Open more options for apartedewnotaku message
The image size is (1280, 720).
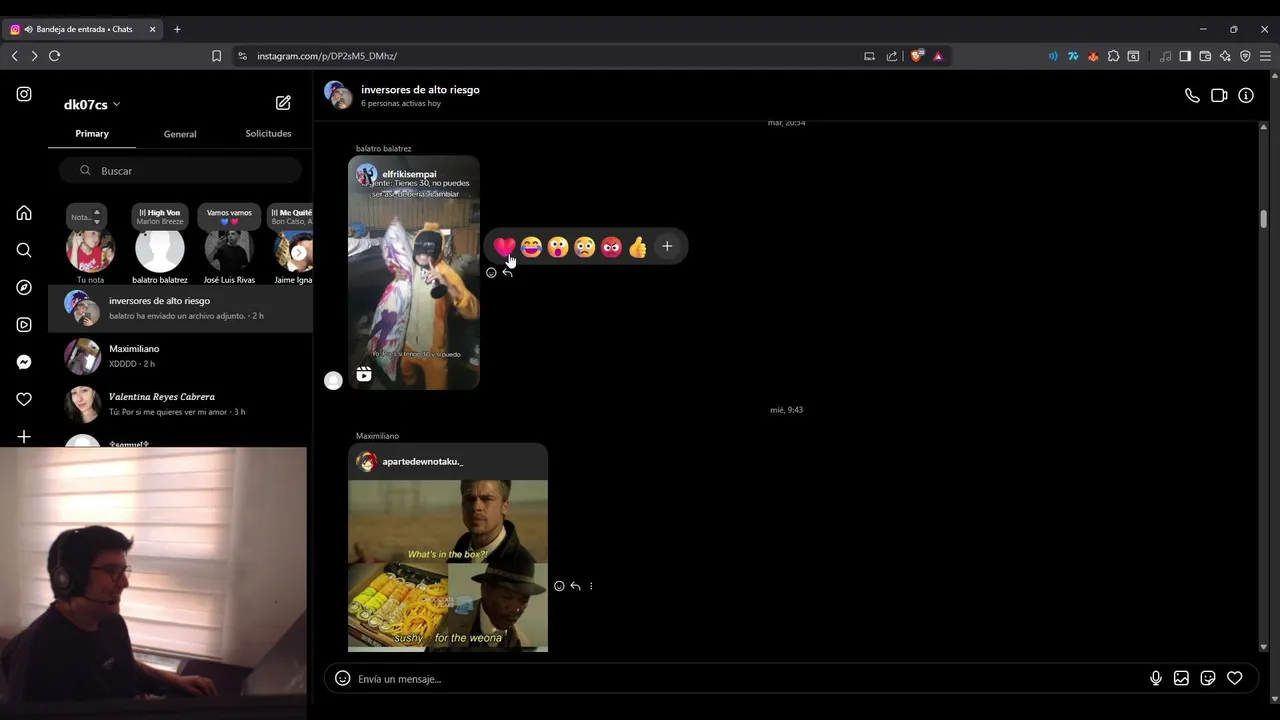pos(591,586)
